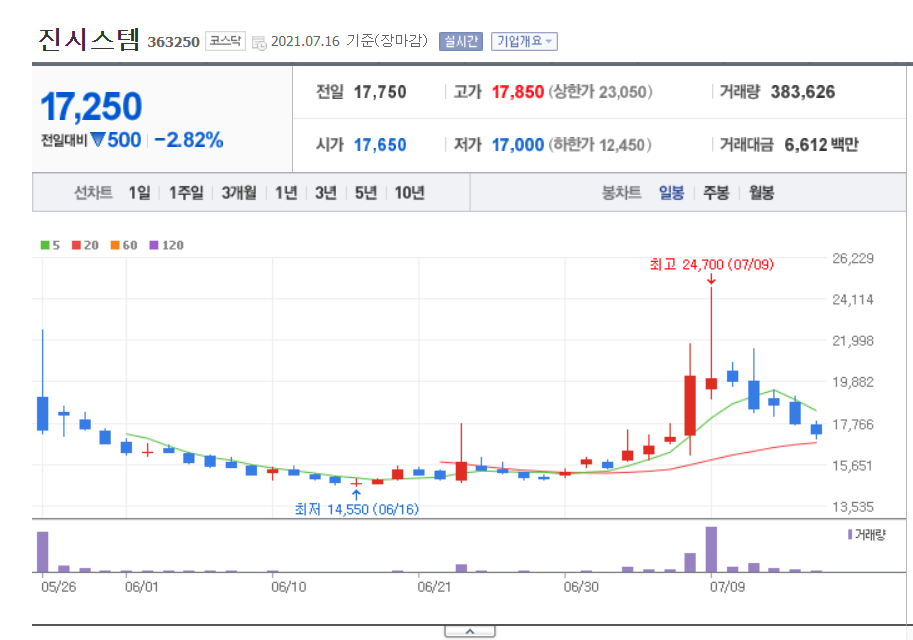Select the 3개월 line chart tab
The image size is (913, 640).
coord(239,193)
